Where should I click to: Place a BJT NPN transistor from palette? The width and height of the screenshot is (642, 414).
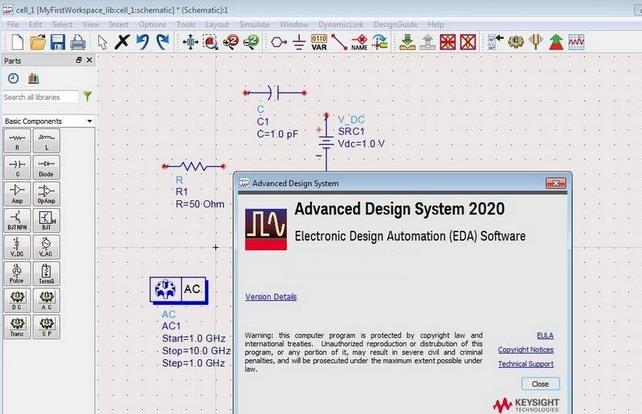pyautogui.click(x=17, y=220)
